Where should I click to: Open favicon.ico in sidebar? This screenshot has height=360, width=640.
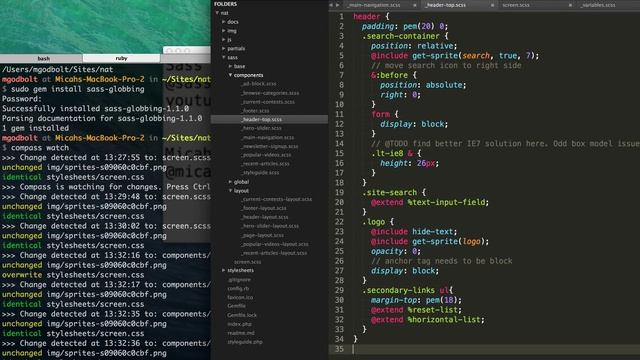240,298
